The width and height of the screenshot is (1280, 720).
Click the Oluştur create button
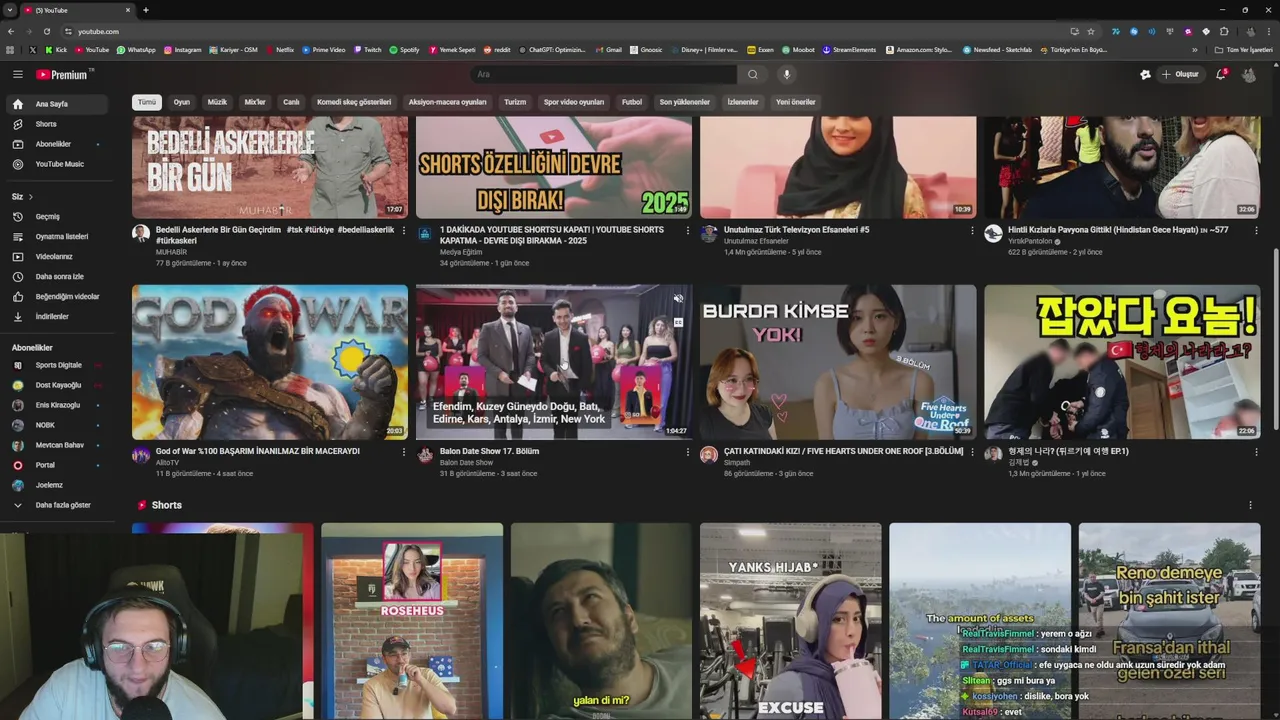[x=1180, y=74]
